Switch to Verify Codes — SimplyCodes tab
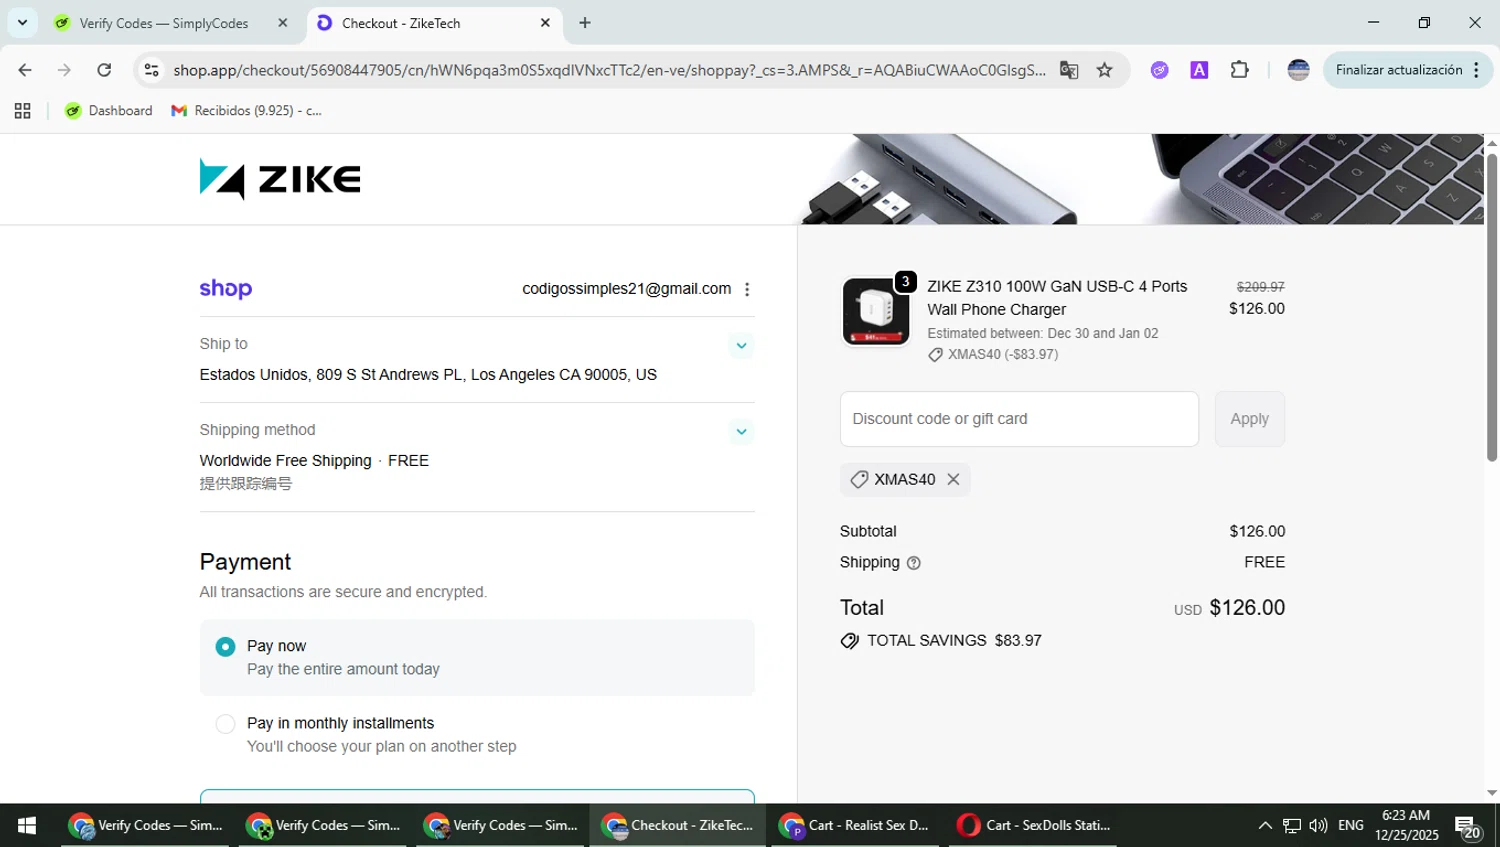The height and width of the screenshot is (847, 1500). point(165,23)
